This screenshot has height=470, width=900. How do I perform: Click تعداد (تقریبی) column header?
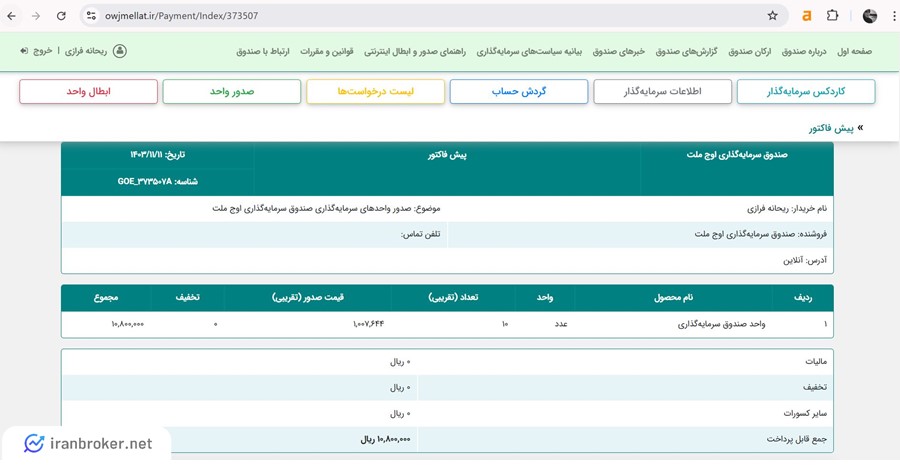tap(453, 298)
